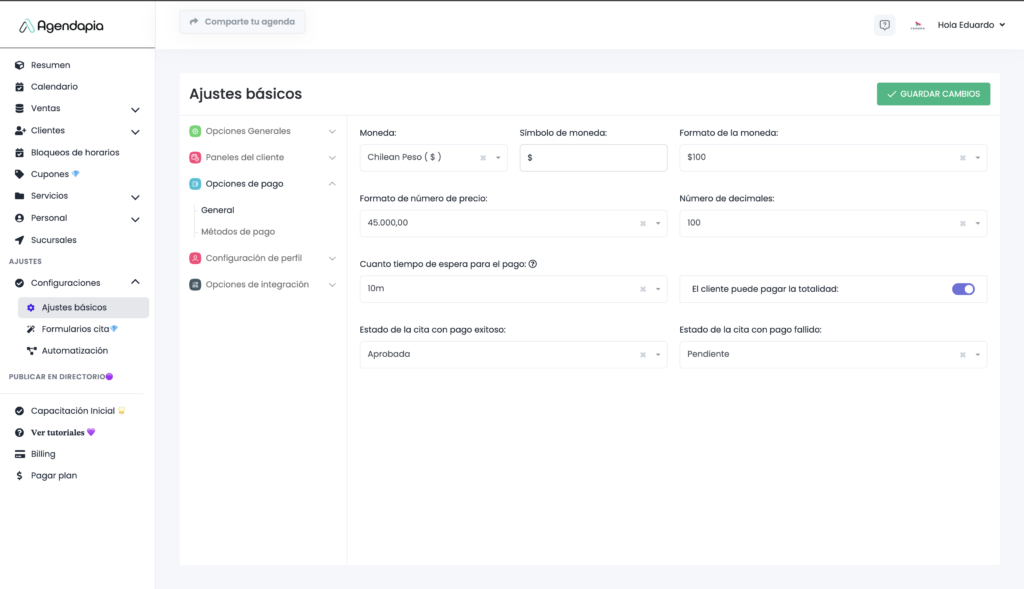The height and width of the screenshot is (589, 1024).
Task: Click the Calendario calendar icon
Action: pyautogui.click(x=20, y=87)
